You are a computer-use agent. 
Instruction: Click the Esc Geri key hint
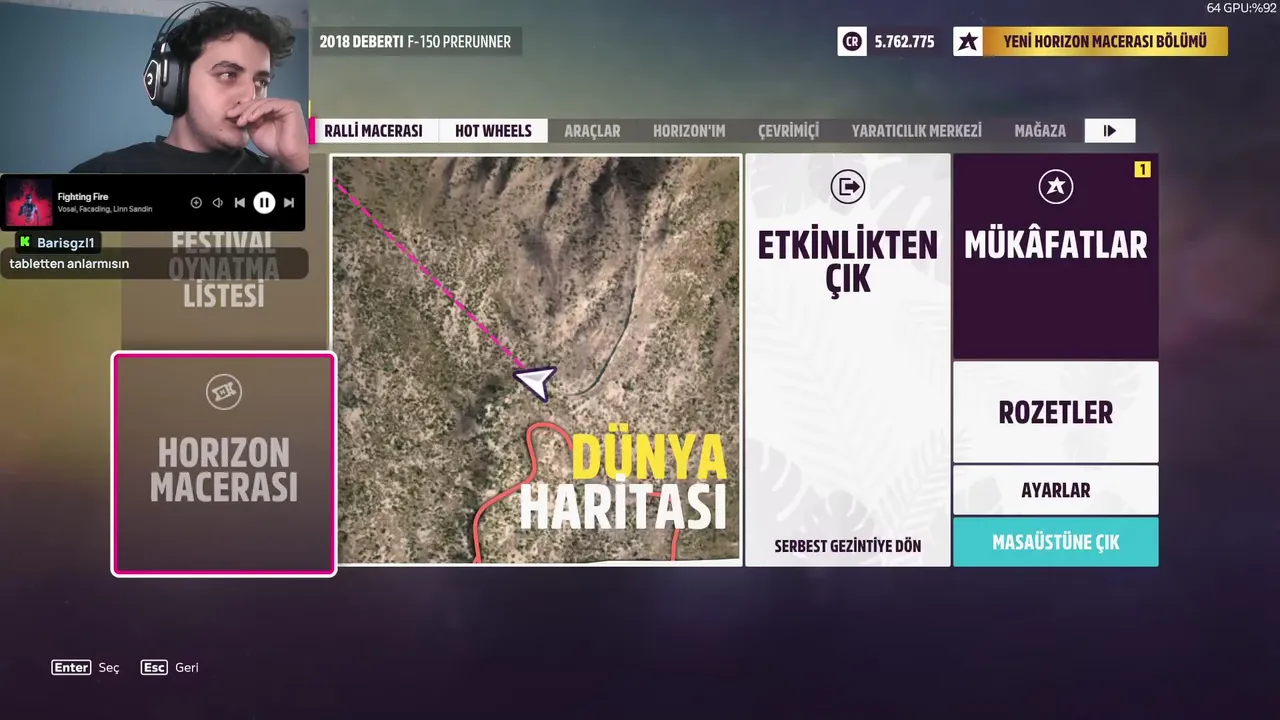pos(169,667)
